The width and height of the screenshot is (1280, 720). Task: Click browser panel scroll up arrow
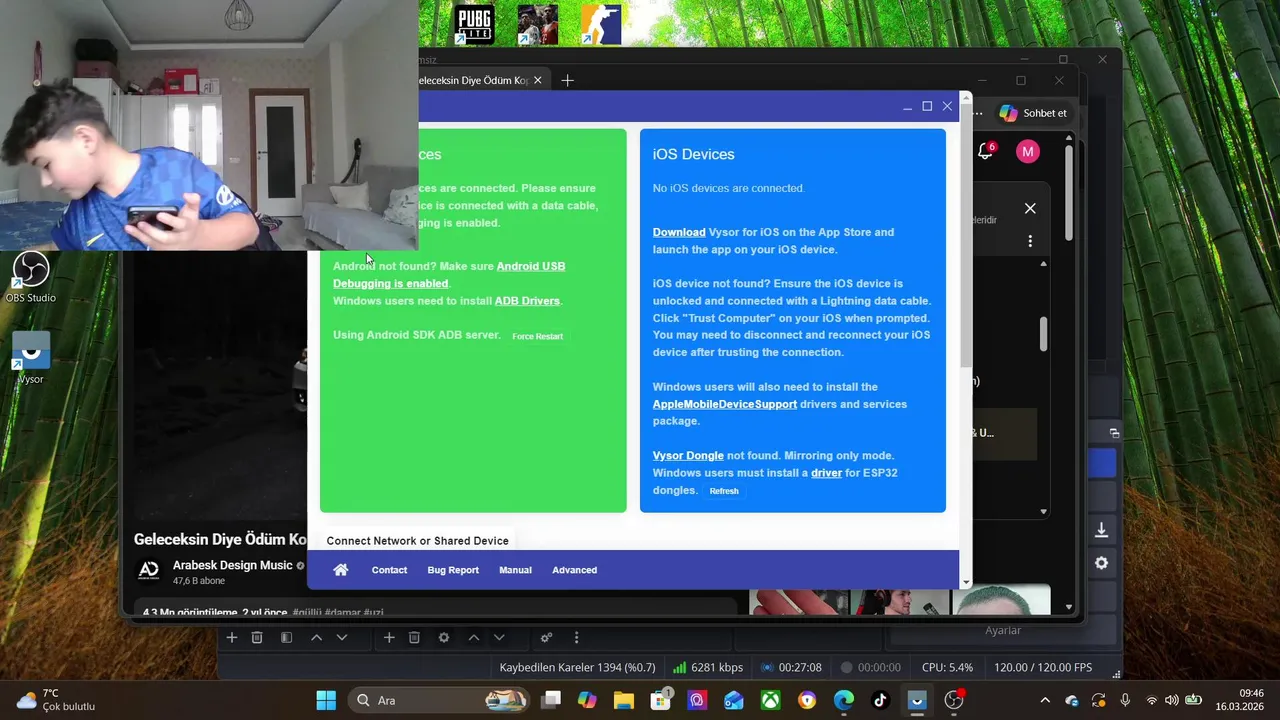point(1044,264)
